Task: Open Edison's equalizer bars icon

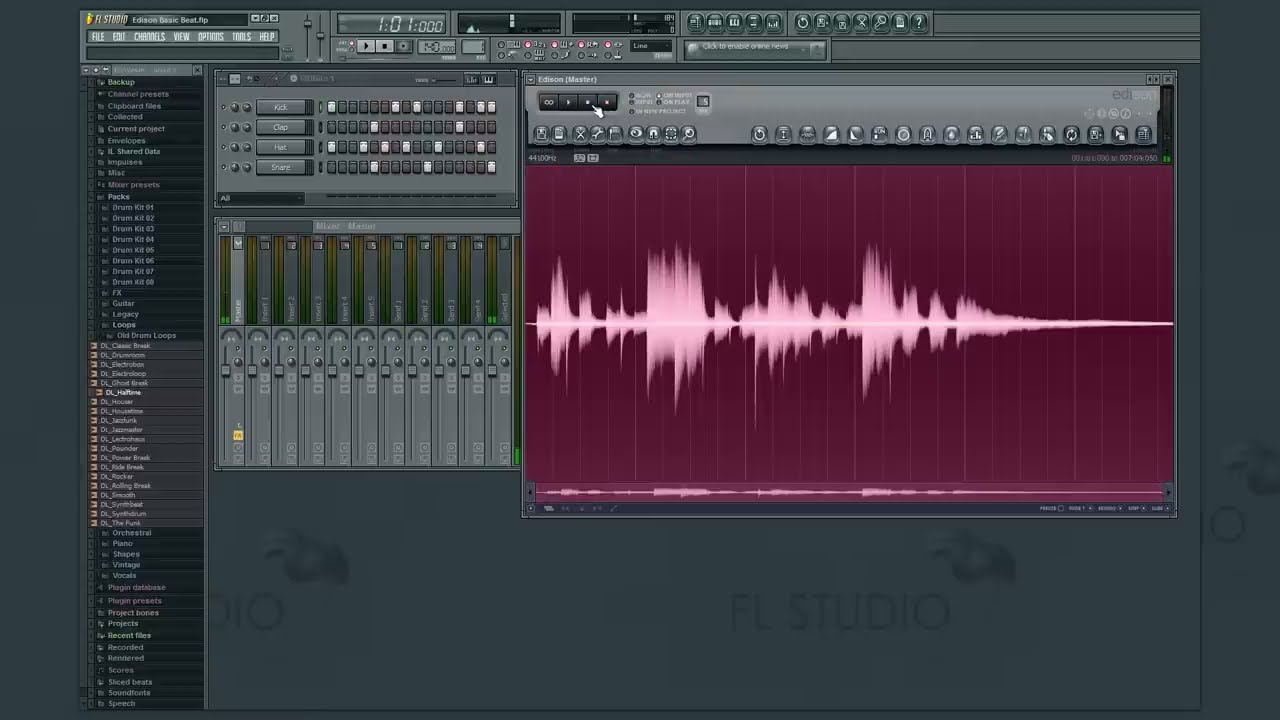Action: click(x=975, y=134)
